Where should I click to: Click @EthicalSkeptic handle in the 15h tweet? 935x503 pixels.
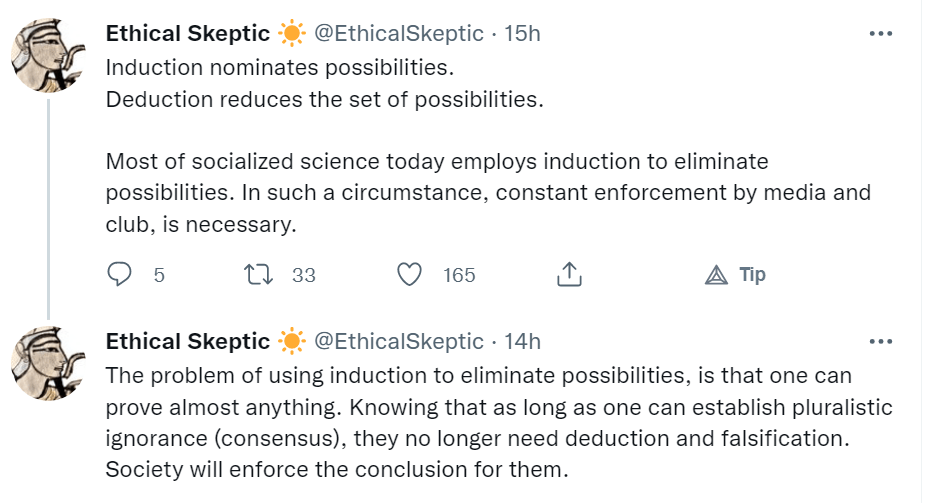pyautogui.click(x=399, y=33)
